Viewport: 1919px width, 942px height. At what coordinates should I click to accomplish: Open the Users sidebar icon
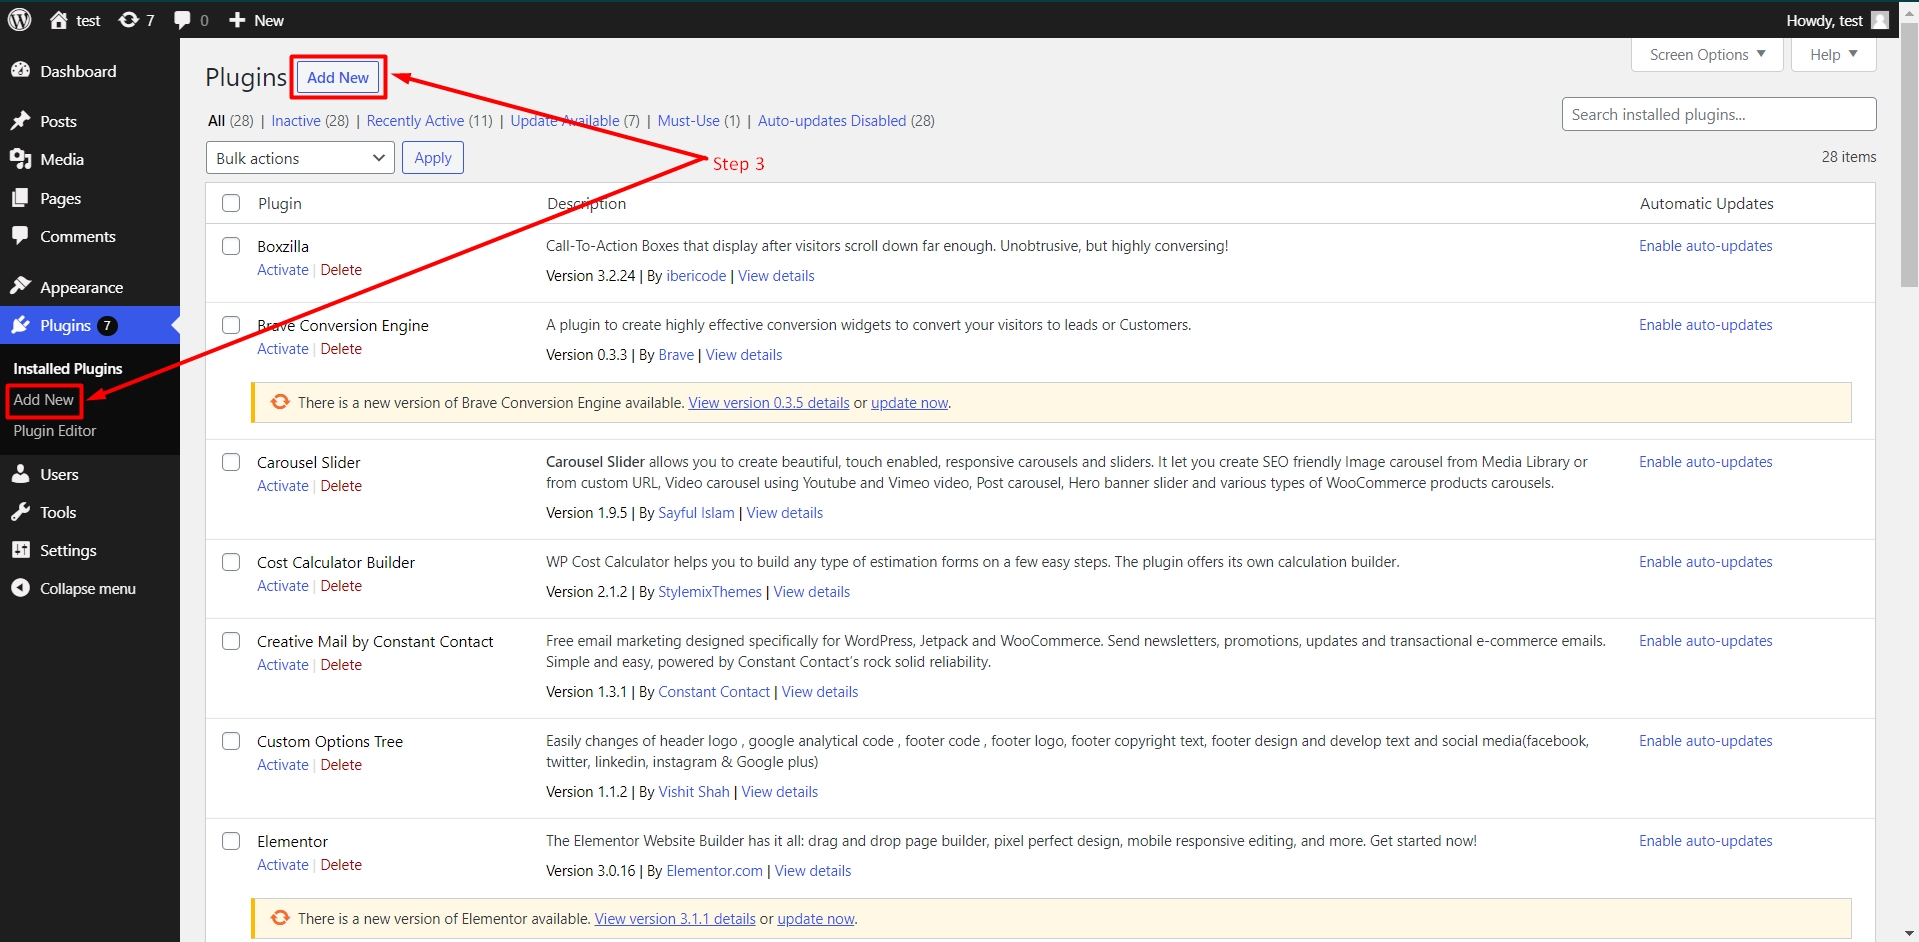click(20, 474)
